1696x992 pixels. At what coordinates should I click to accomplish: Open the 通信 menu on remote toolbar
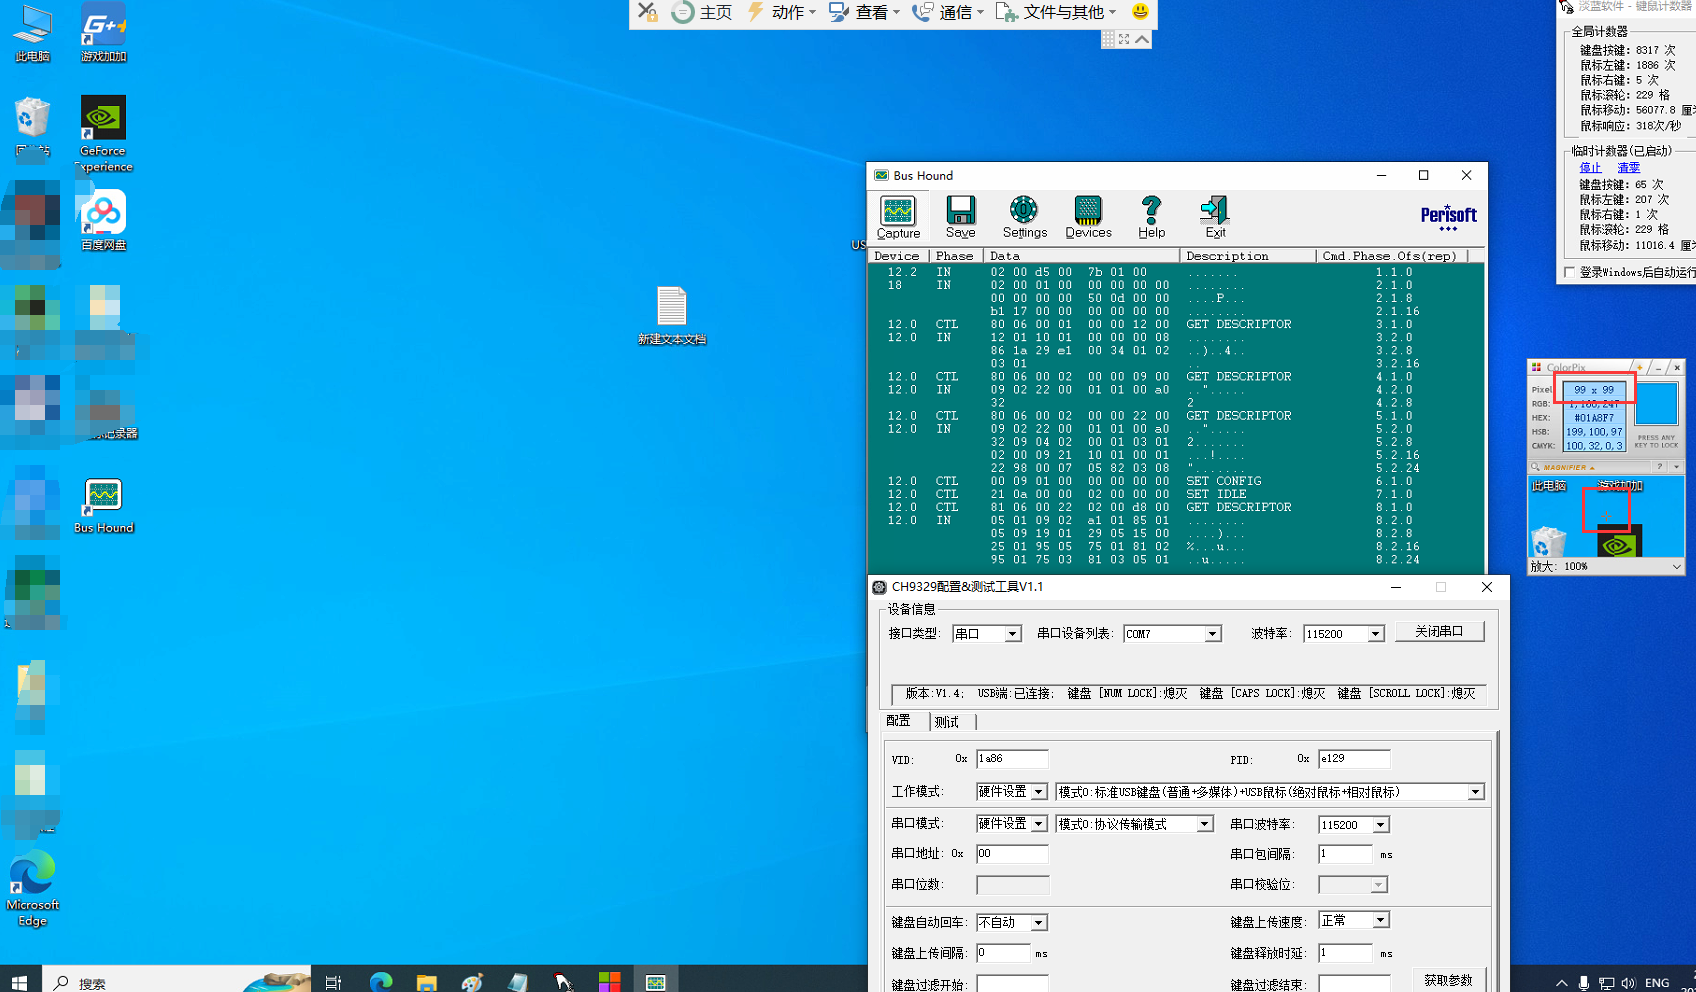pos(948,12)
